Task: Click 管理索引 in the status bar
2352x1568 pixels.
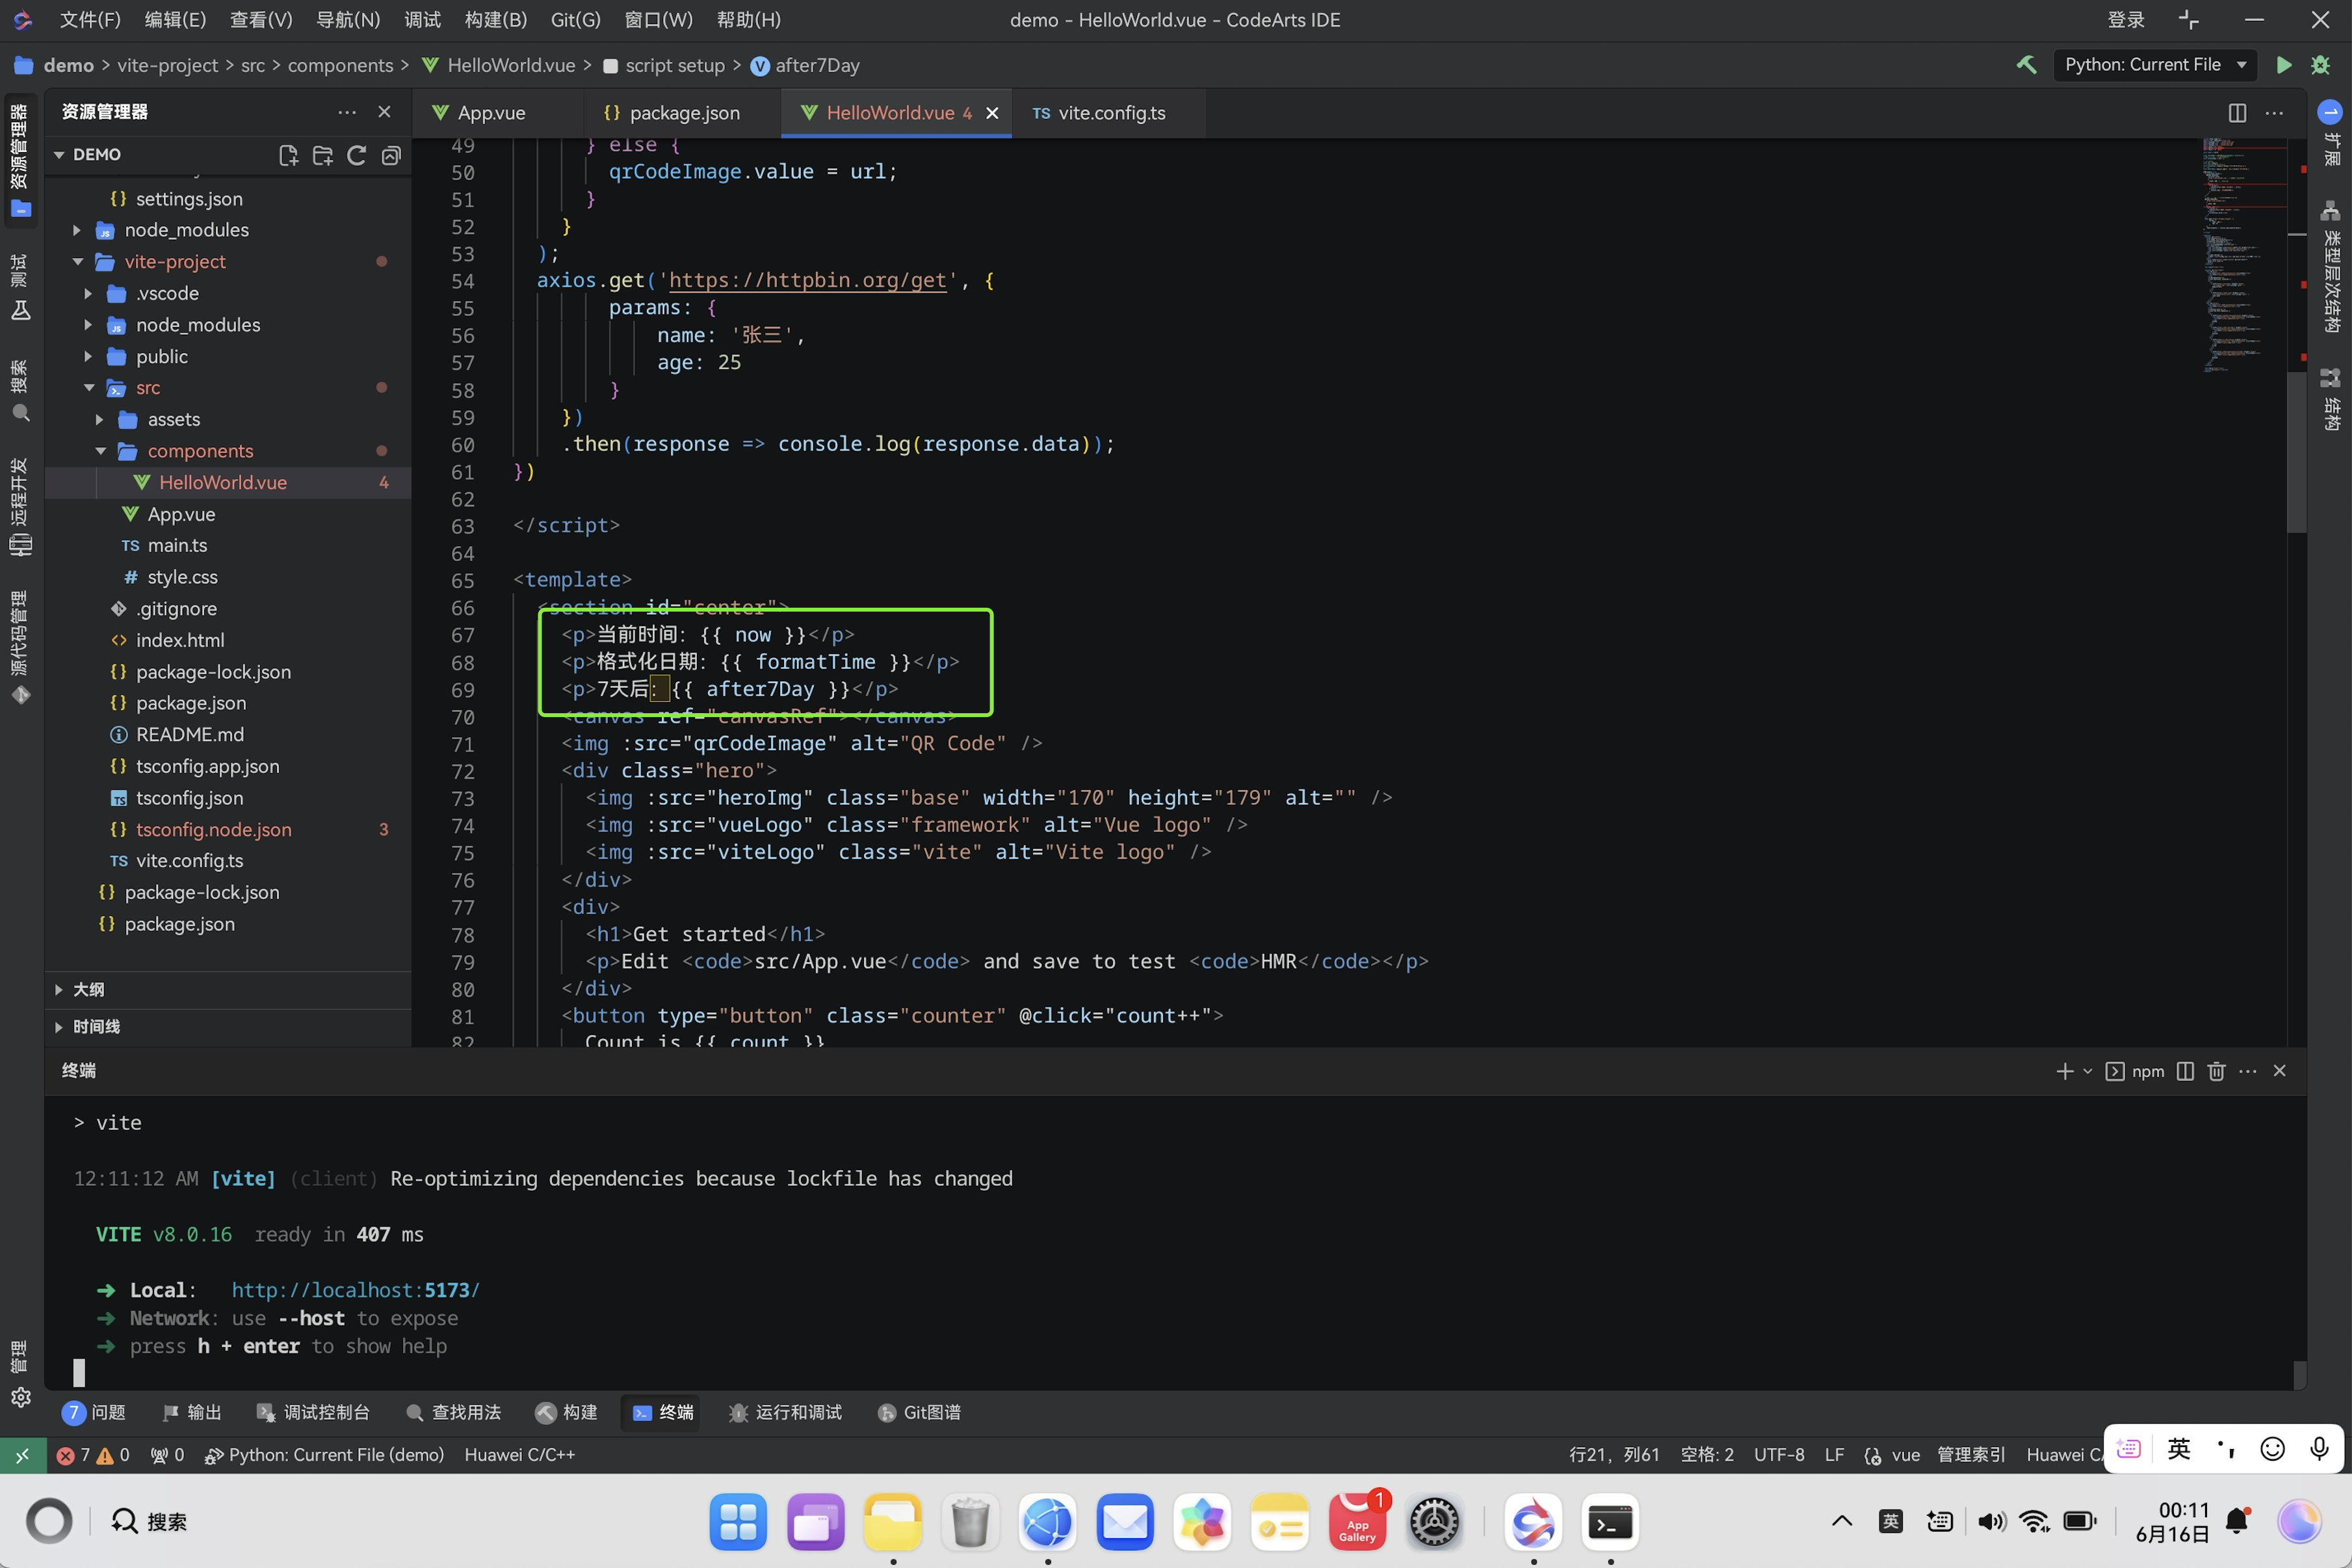Action: pyautogui.click(x=1971, y=1455)
